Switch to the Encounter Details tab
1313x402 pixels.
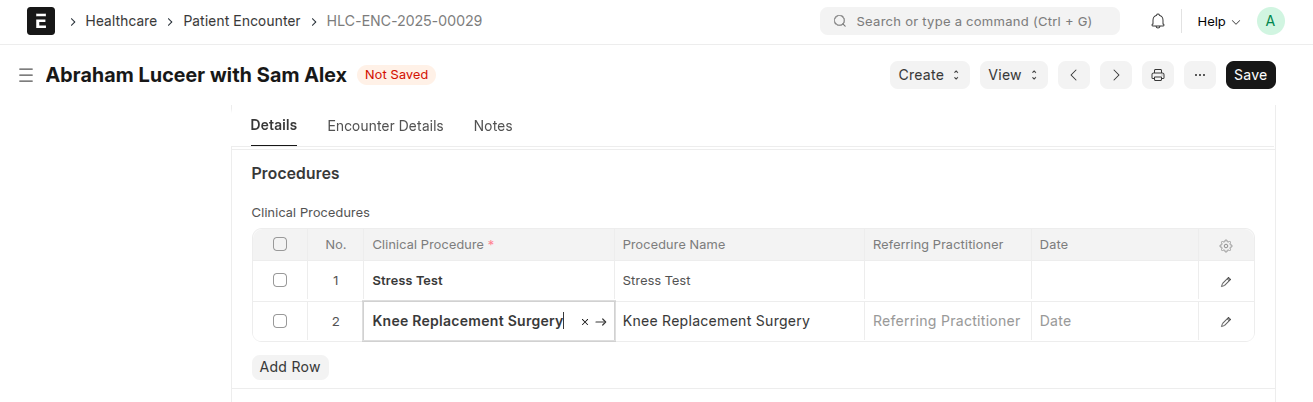click(385, 126)
